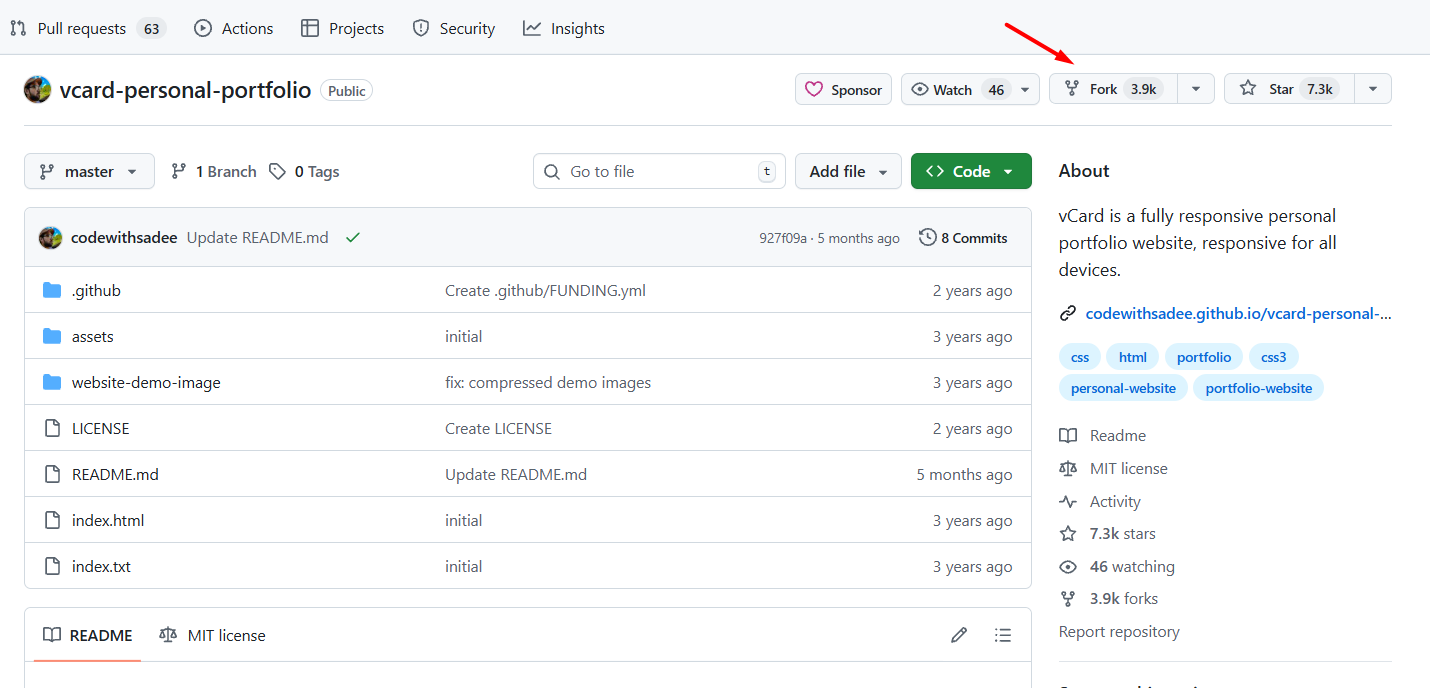The height and width of the screenshot is (688, 1430).
Task: Click the history clock icon near 8 Commits
Action: click(x=925, y=237)
